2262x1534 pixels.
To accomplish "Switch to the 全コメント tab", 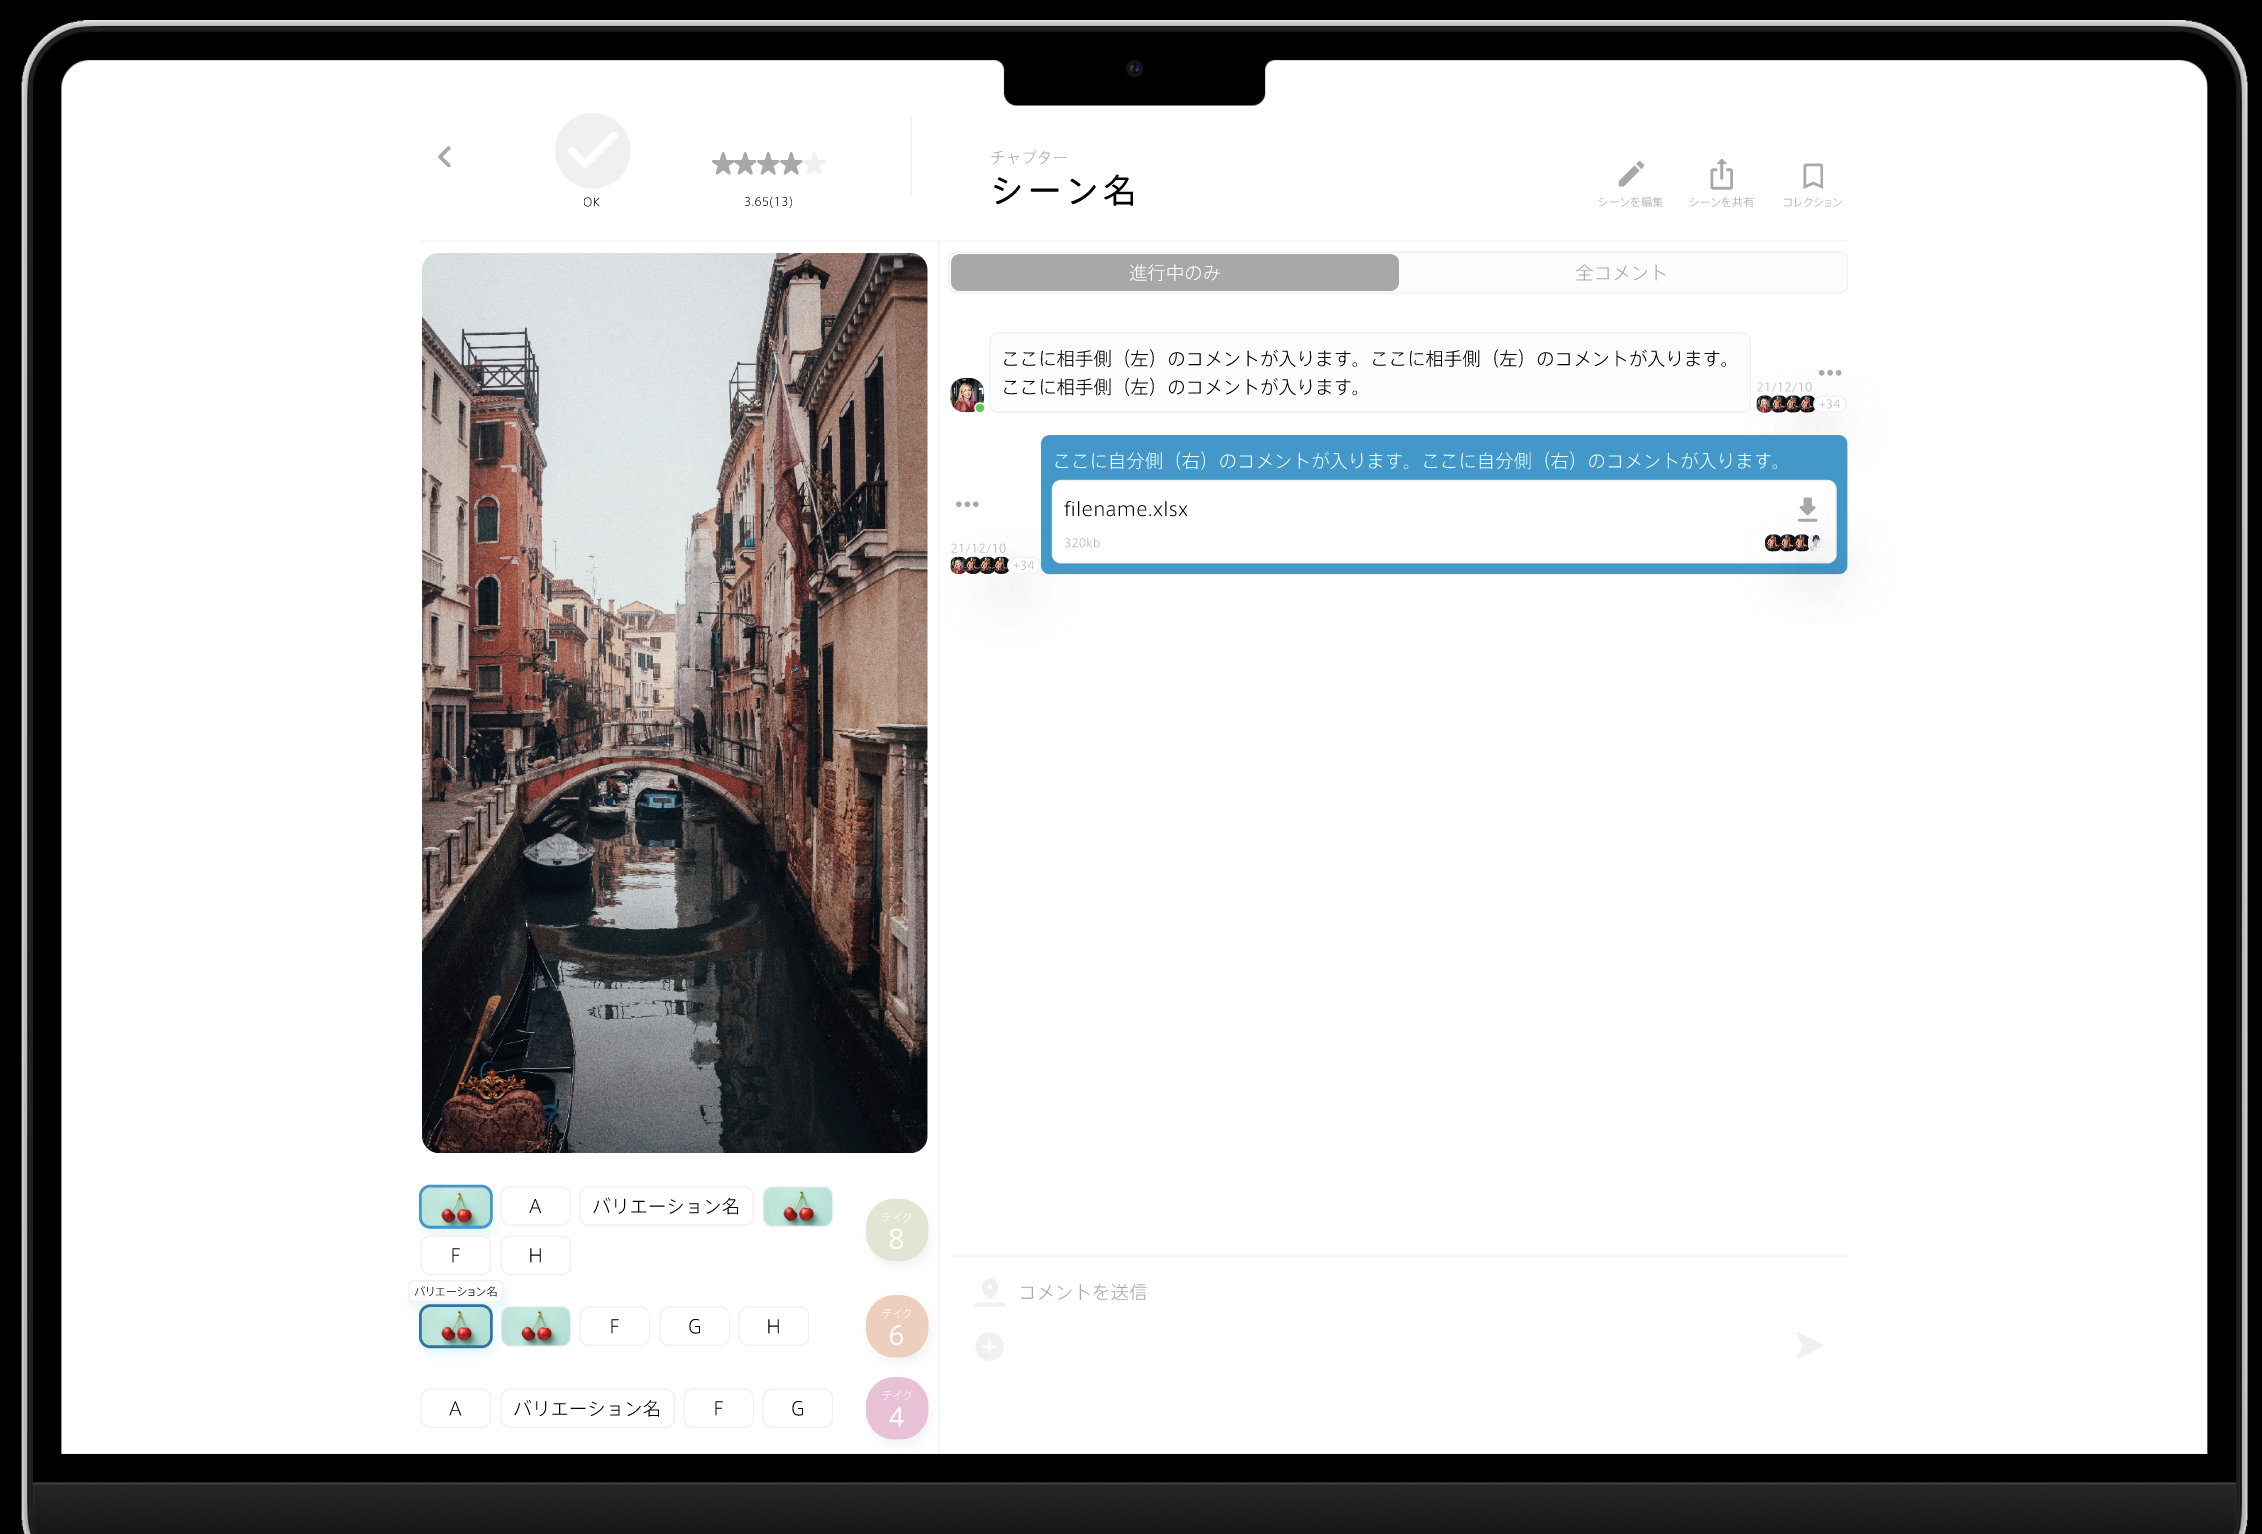I will 1621,273.
